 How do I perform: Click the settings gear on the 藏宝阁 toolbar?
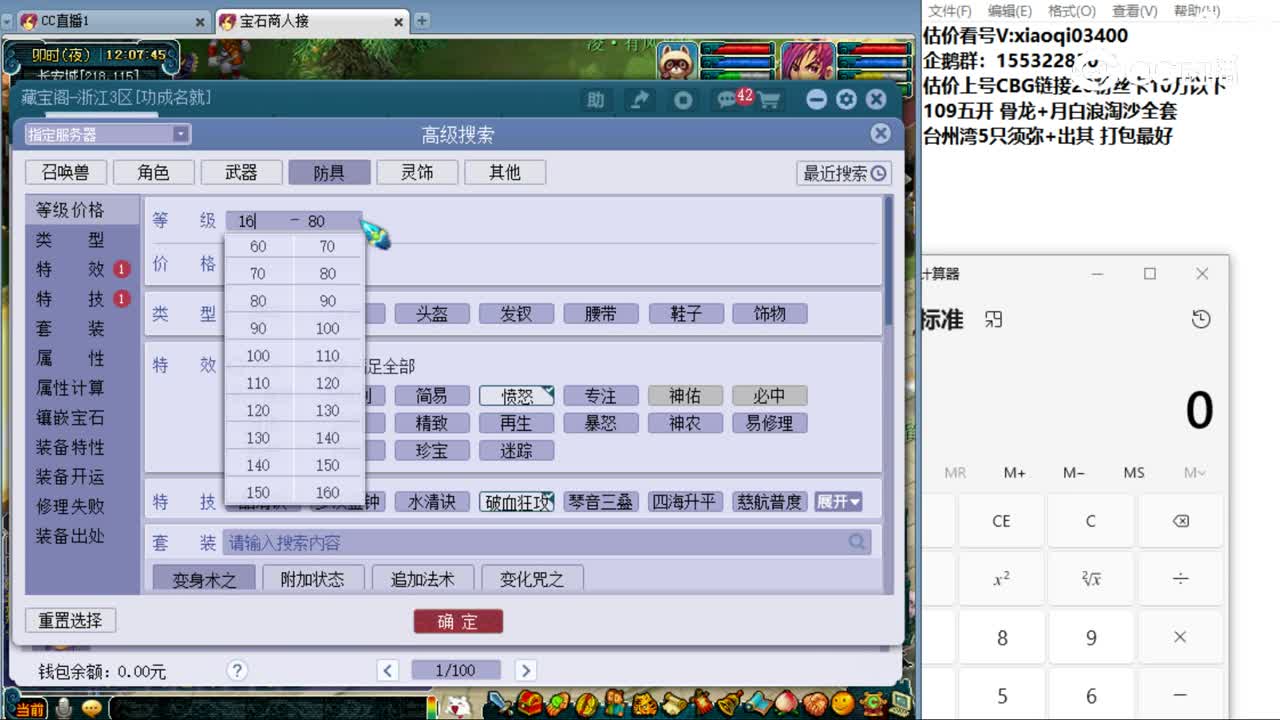[x=847, y=99]
